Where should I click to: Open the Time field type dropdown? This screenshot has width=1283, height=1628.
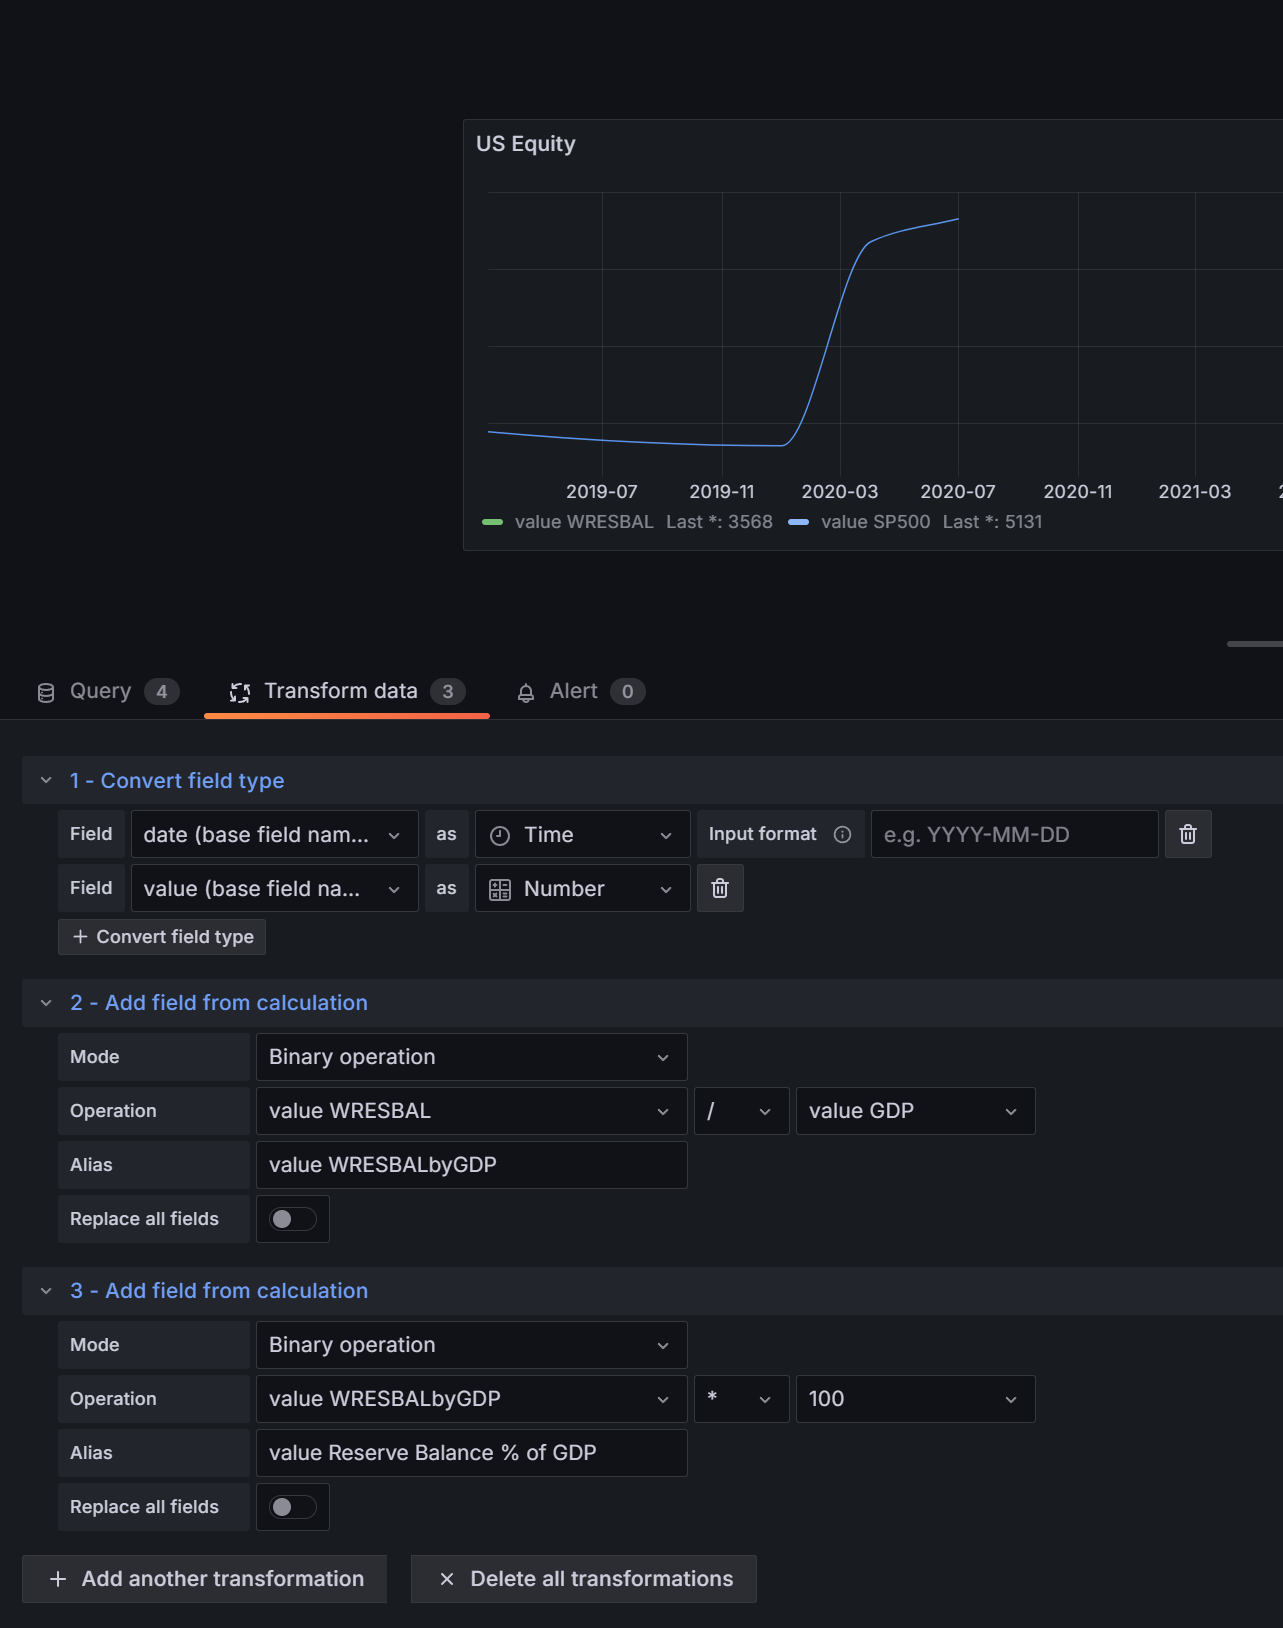pos(583,834)
